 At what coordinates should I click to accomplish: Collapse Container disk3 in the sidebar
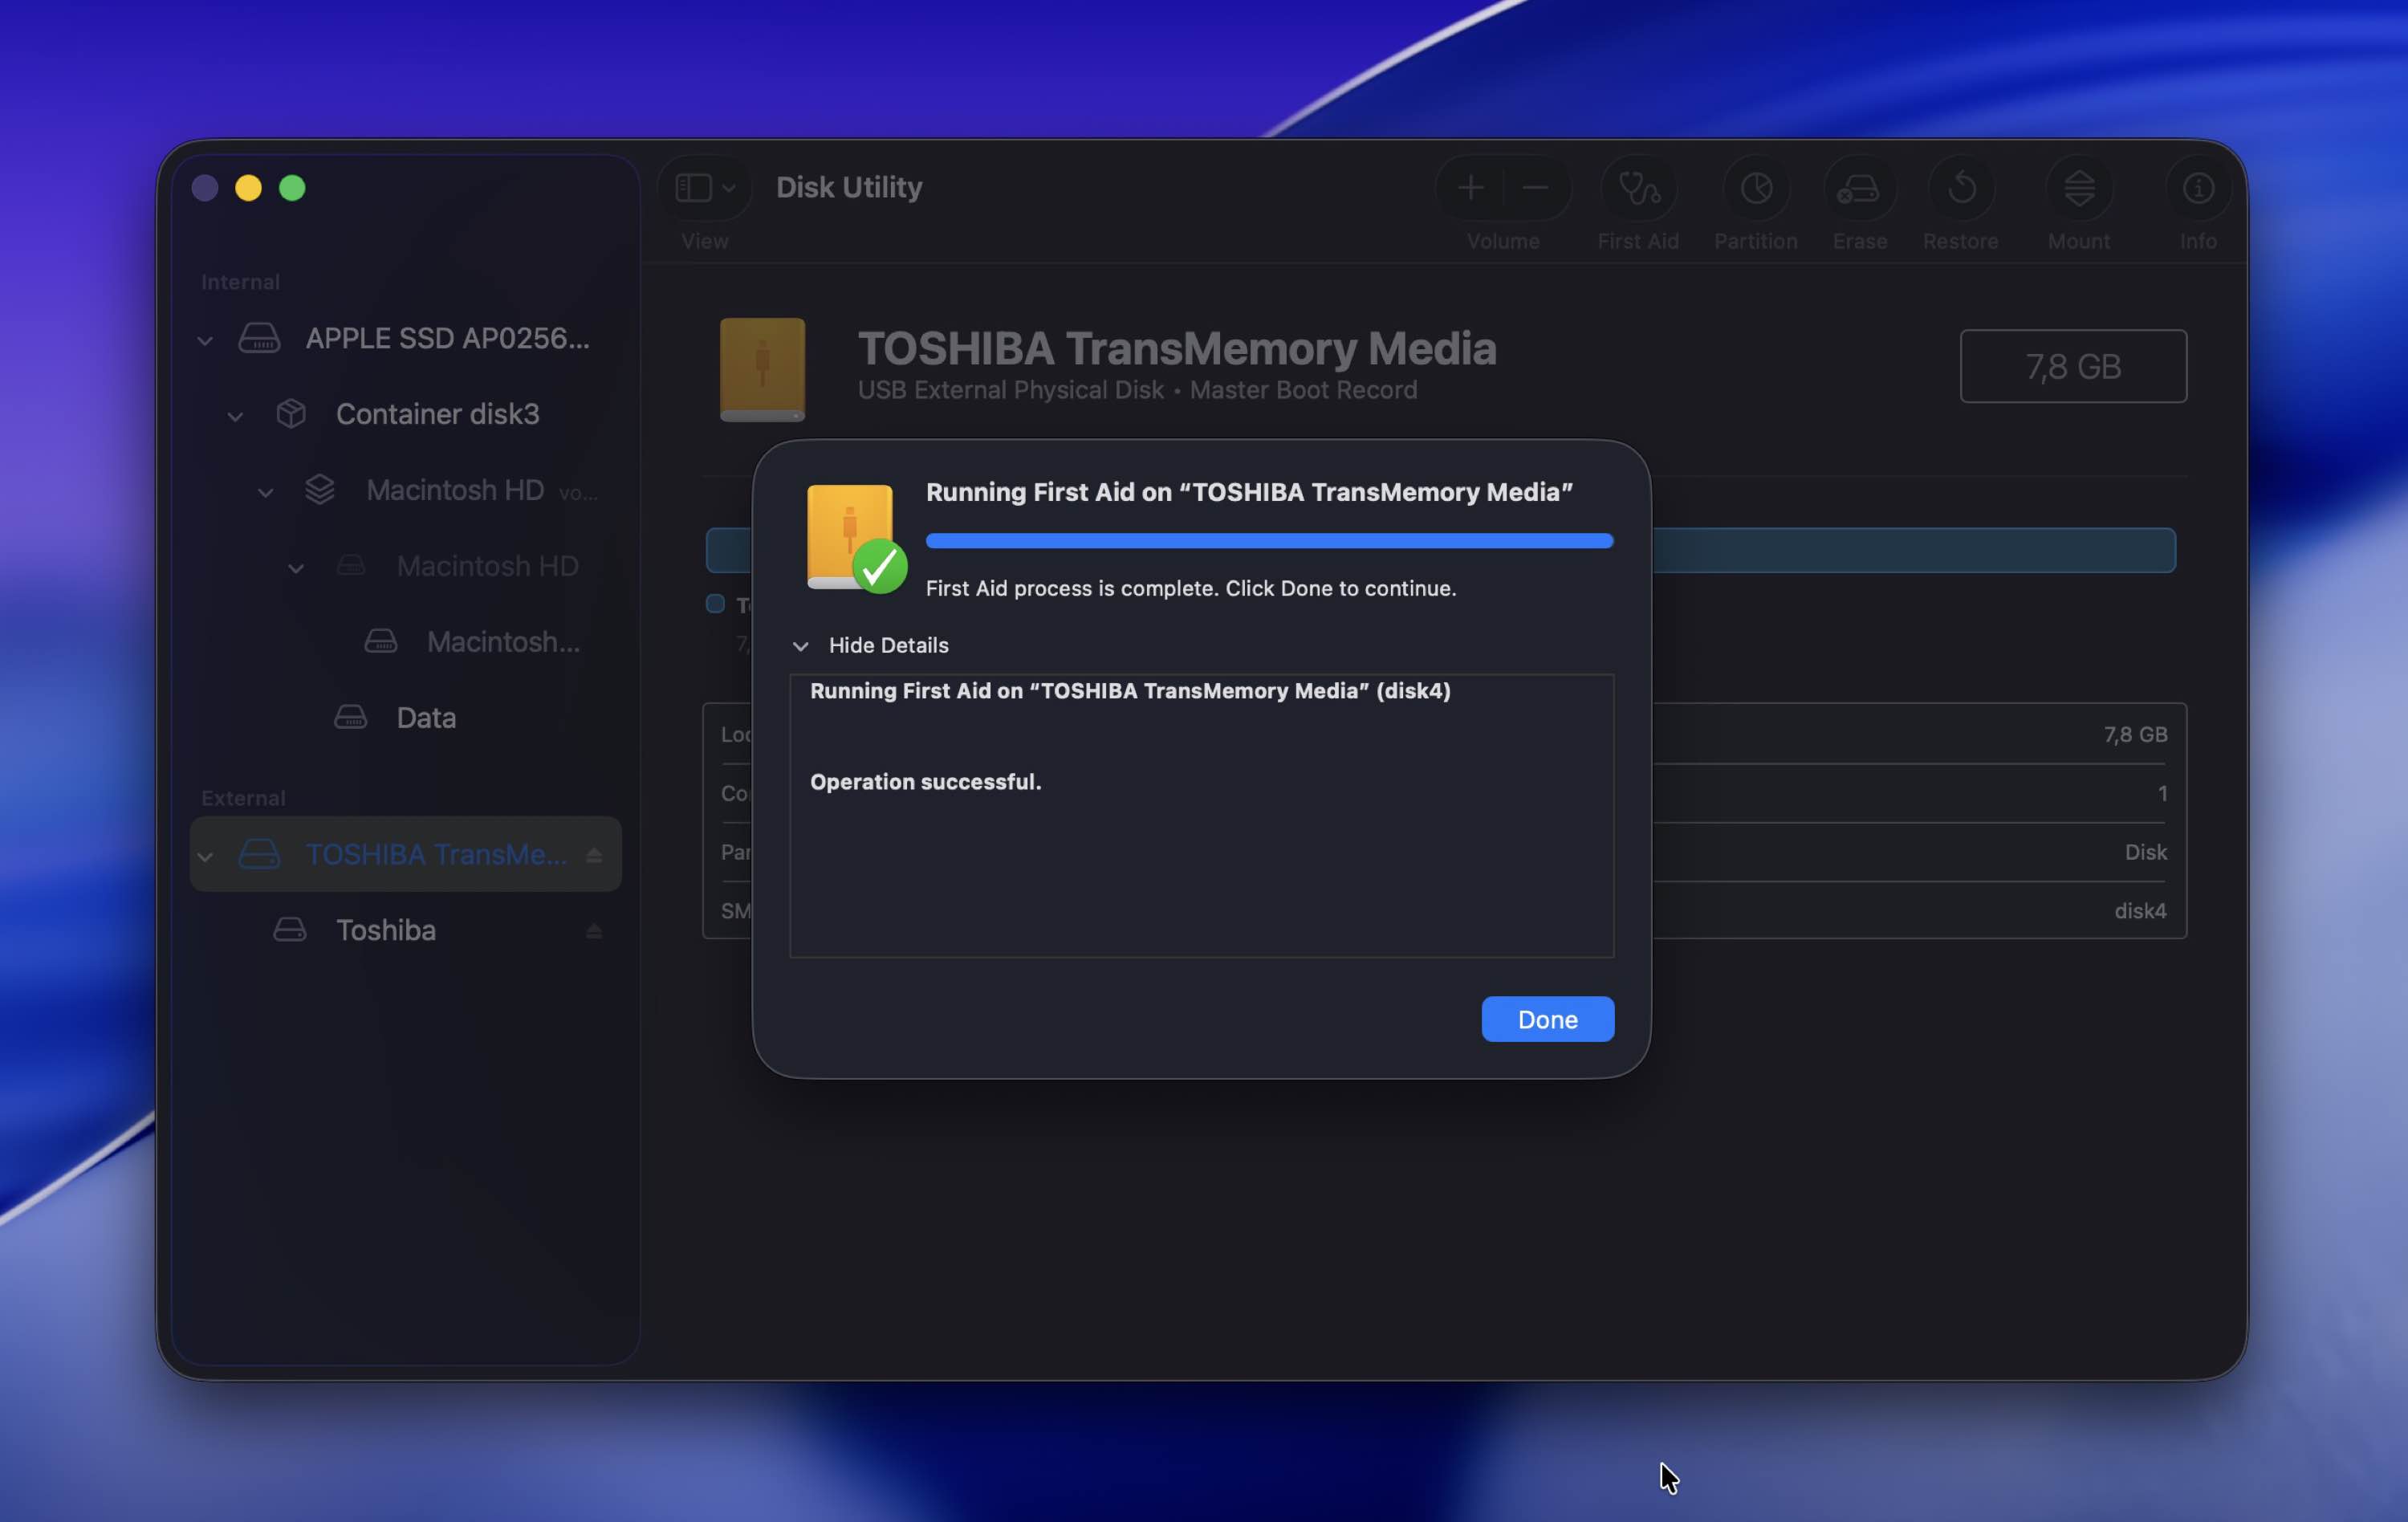coord(235,416)
